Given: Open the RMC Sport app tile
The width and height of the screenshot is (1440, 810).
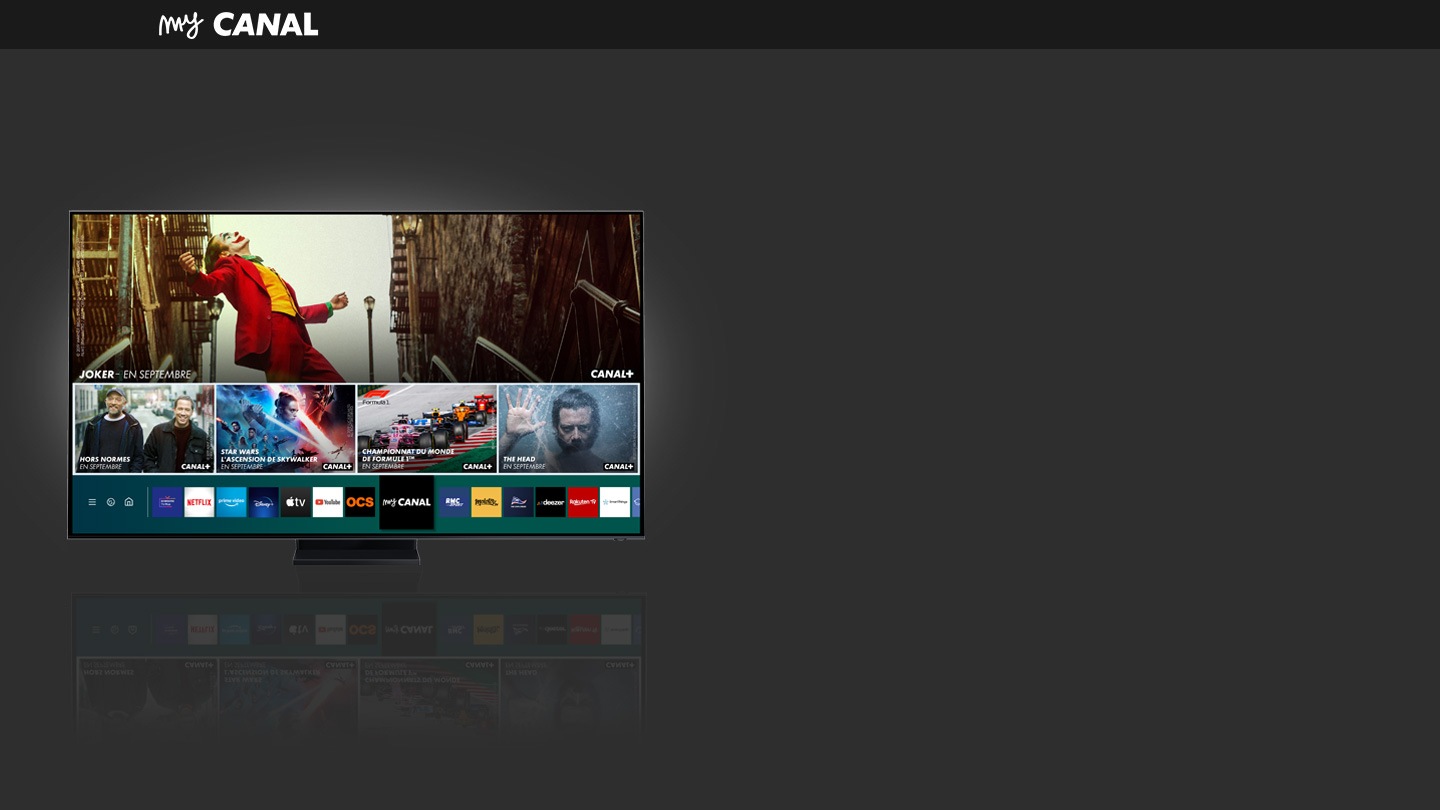Looking at the screenshot, I should pyautogui.click(x=454, y=502).
